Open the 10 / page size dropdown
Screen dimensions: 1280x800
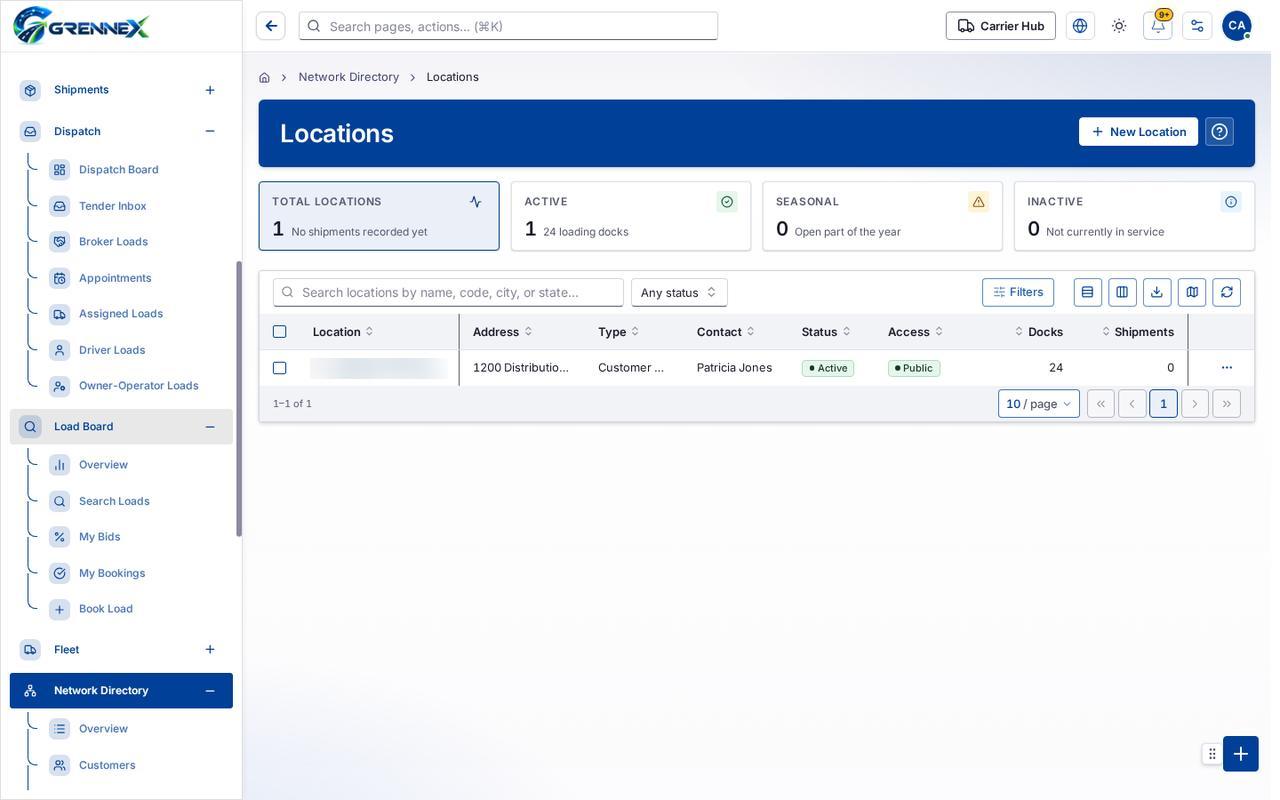(x=1039, y=404)
